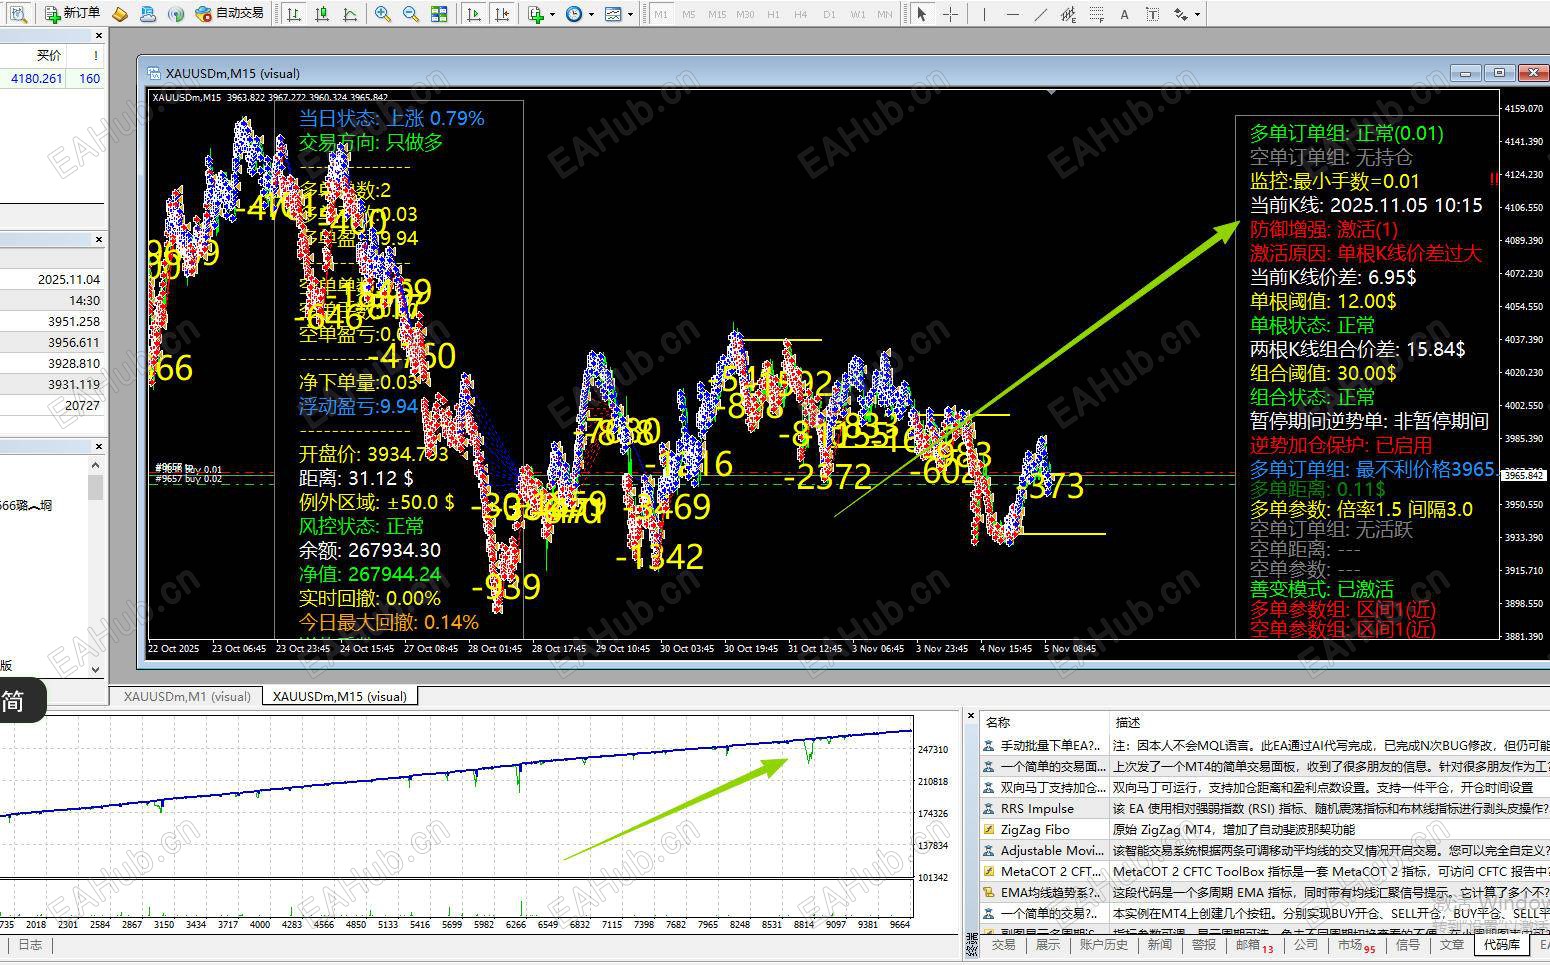
Task: Select the M15 timeframe button
Action: click(717, 14)
